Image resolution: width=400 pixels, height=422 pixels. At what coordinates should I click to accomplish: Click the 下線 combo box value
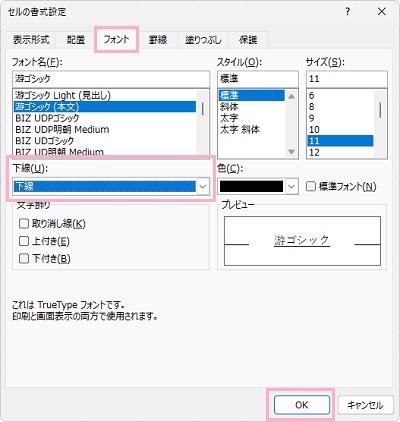click(x=105, y=186)
